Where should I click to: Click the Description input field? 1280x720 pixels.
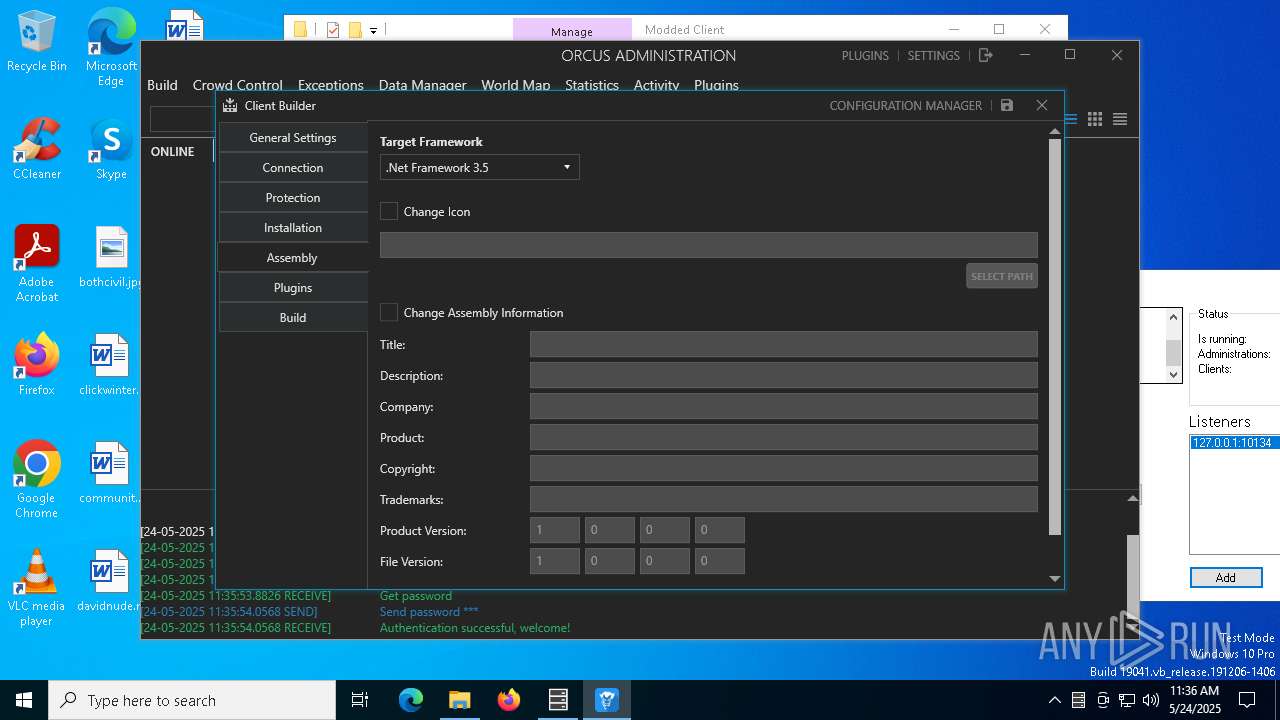click(783, 375)
